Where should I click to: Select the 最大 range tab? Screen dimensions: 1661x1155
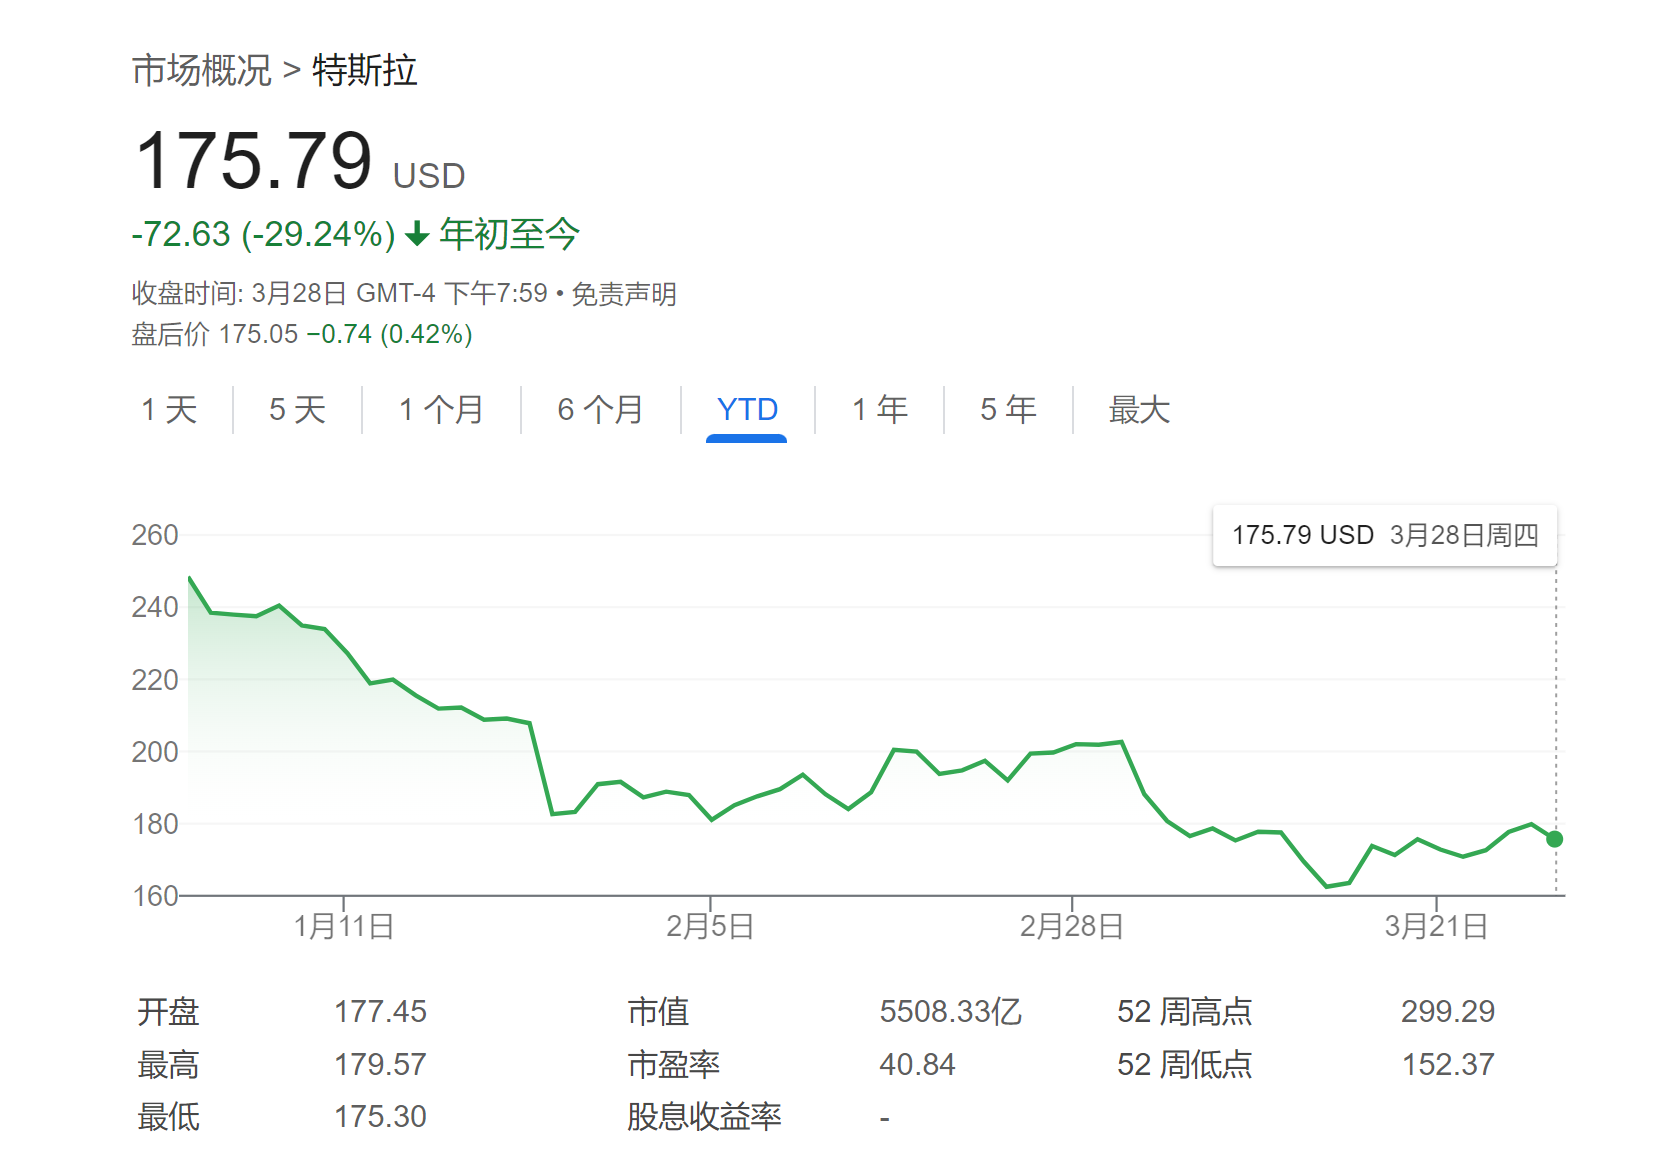click(x=1139, y=410)
